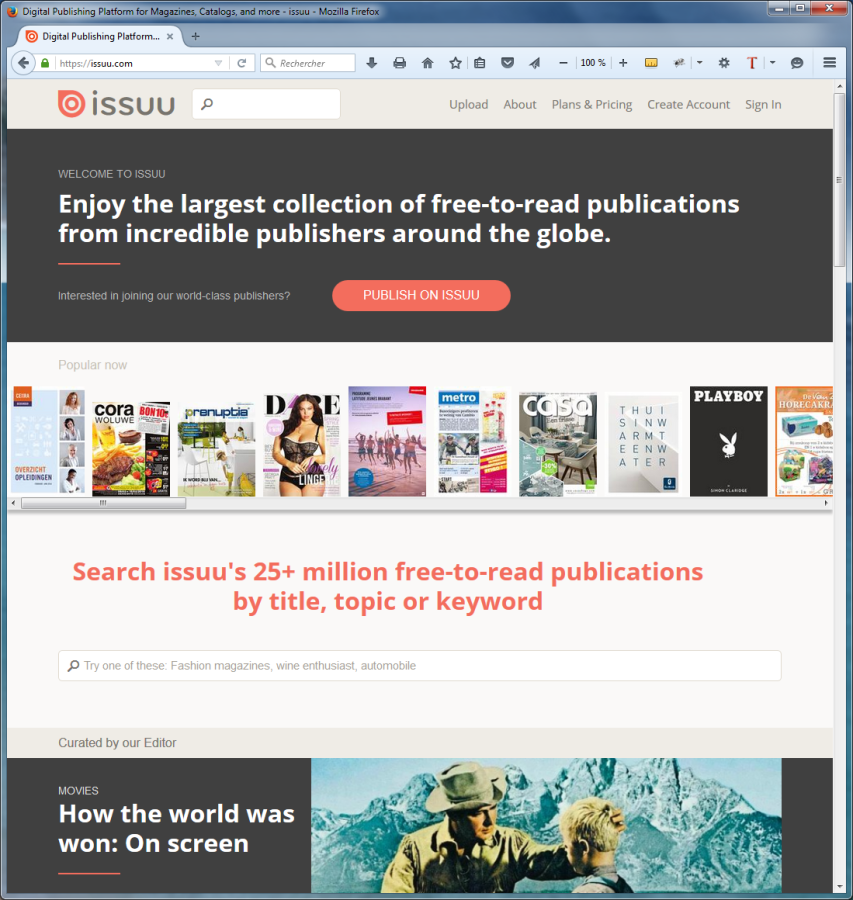The image size is (853, 900).
Task: Open the downloads arrow icon
Action: (372, 63)
